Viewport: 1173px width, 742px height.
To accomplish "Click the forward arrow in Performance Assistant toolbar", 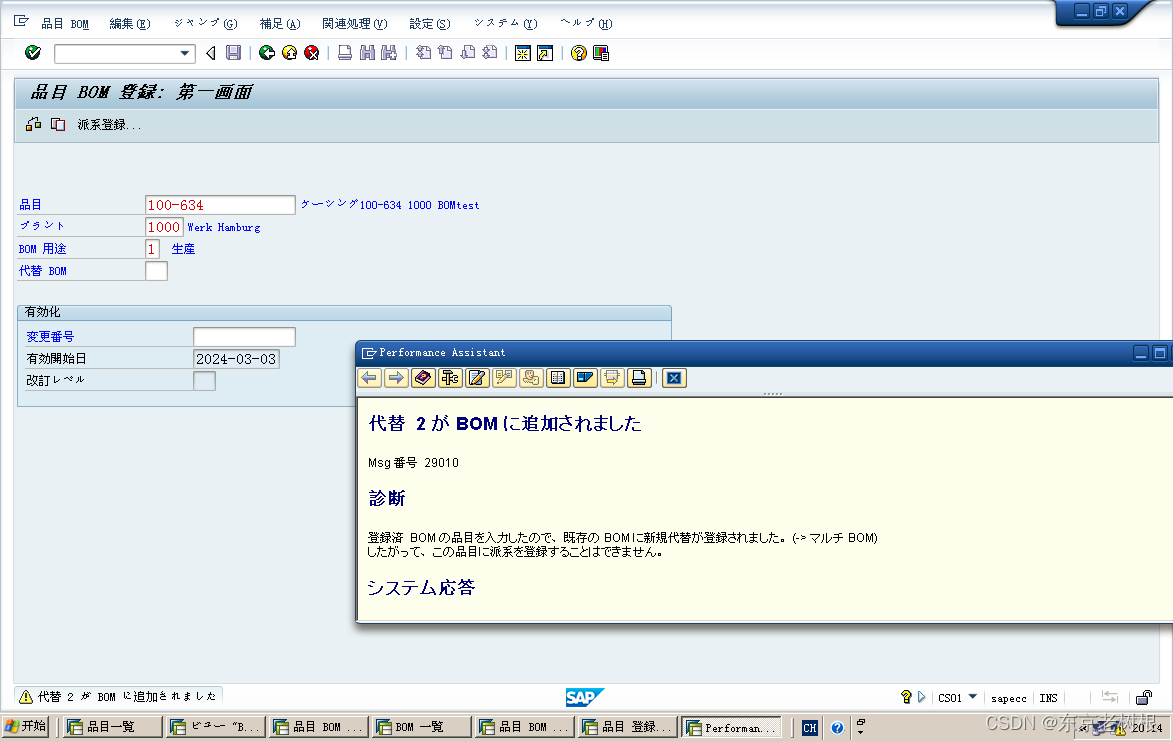I will tap(396, 378).
